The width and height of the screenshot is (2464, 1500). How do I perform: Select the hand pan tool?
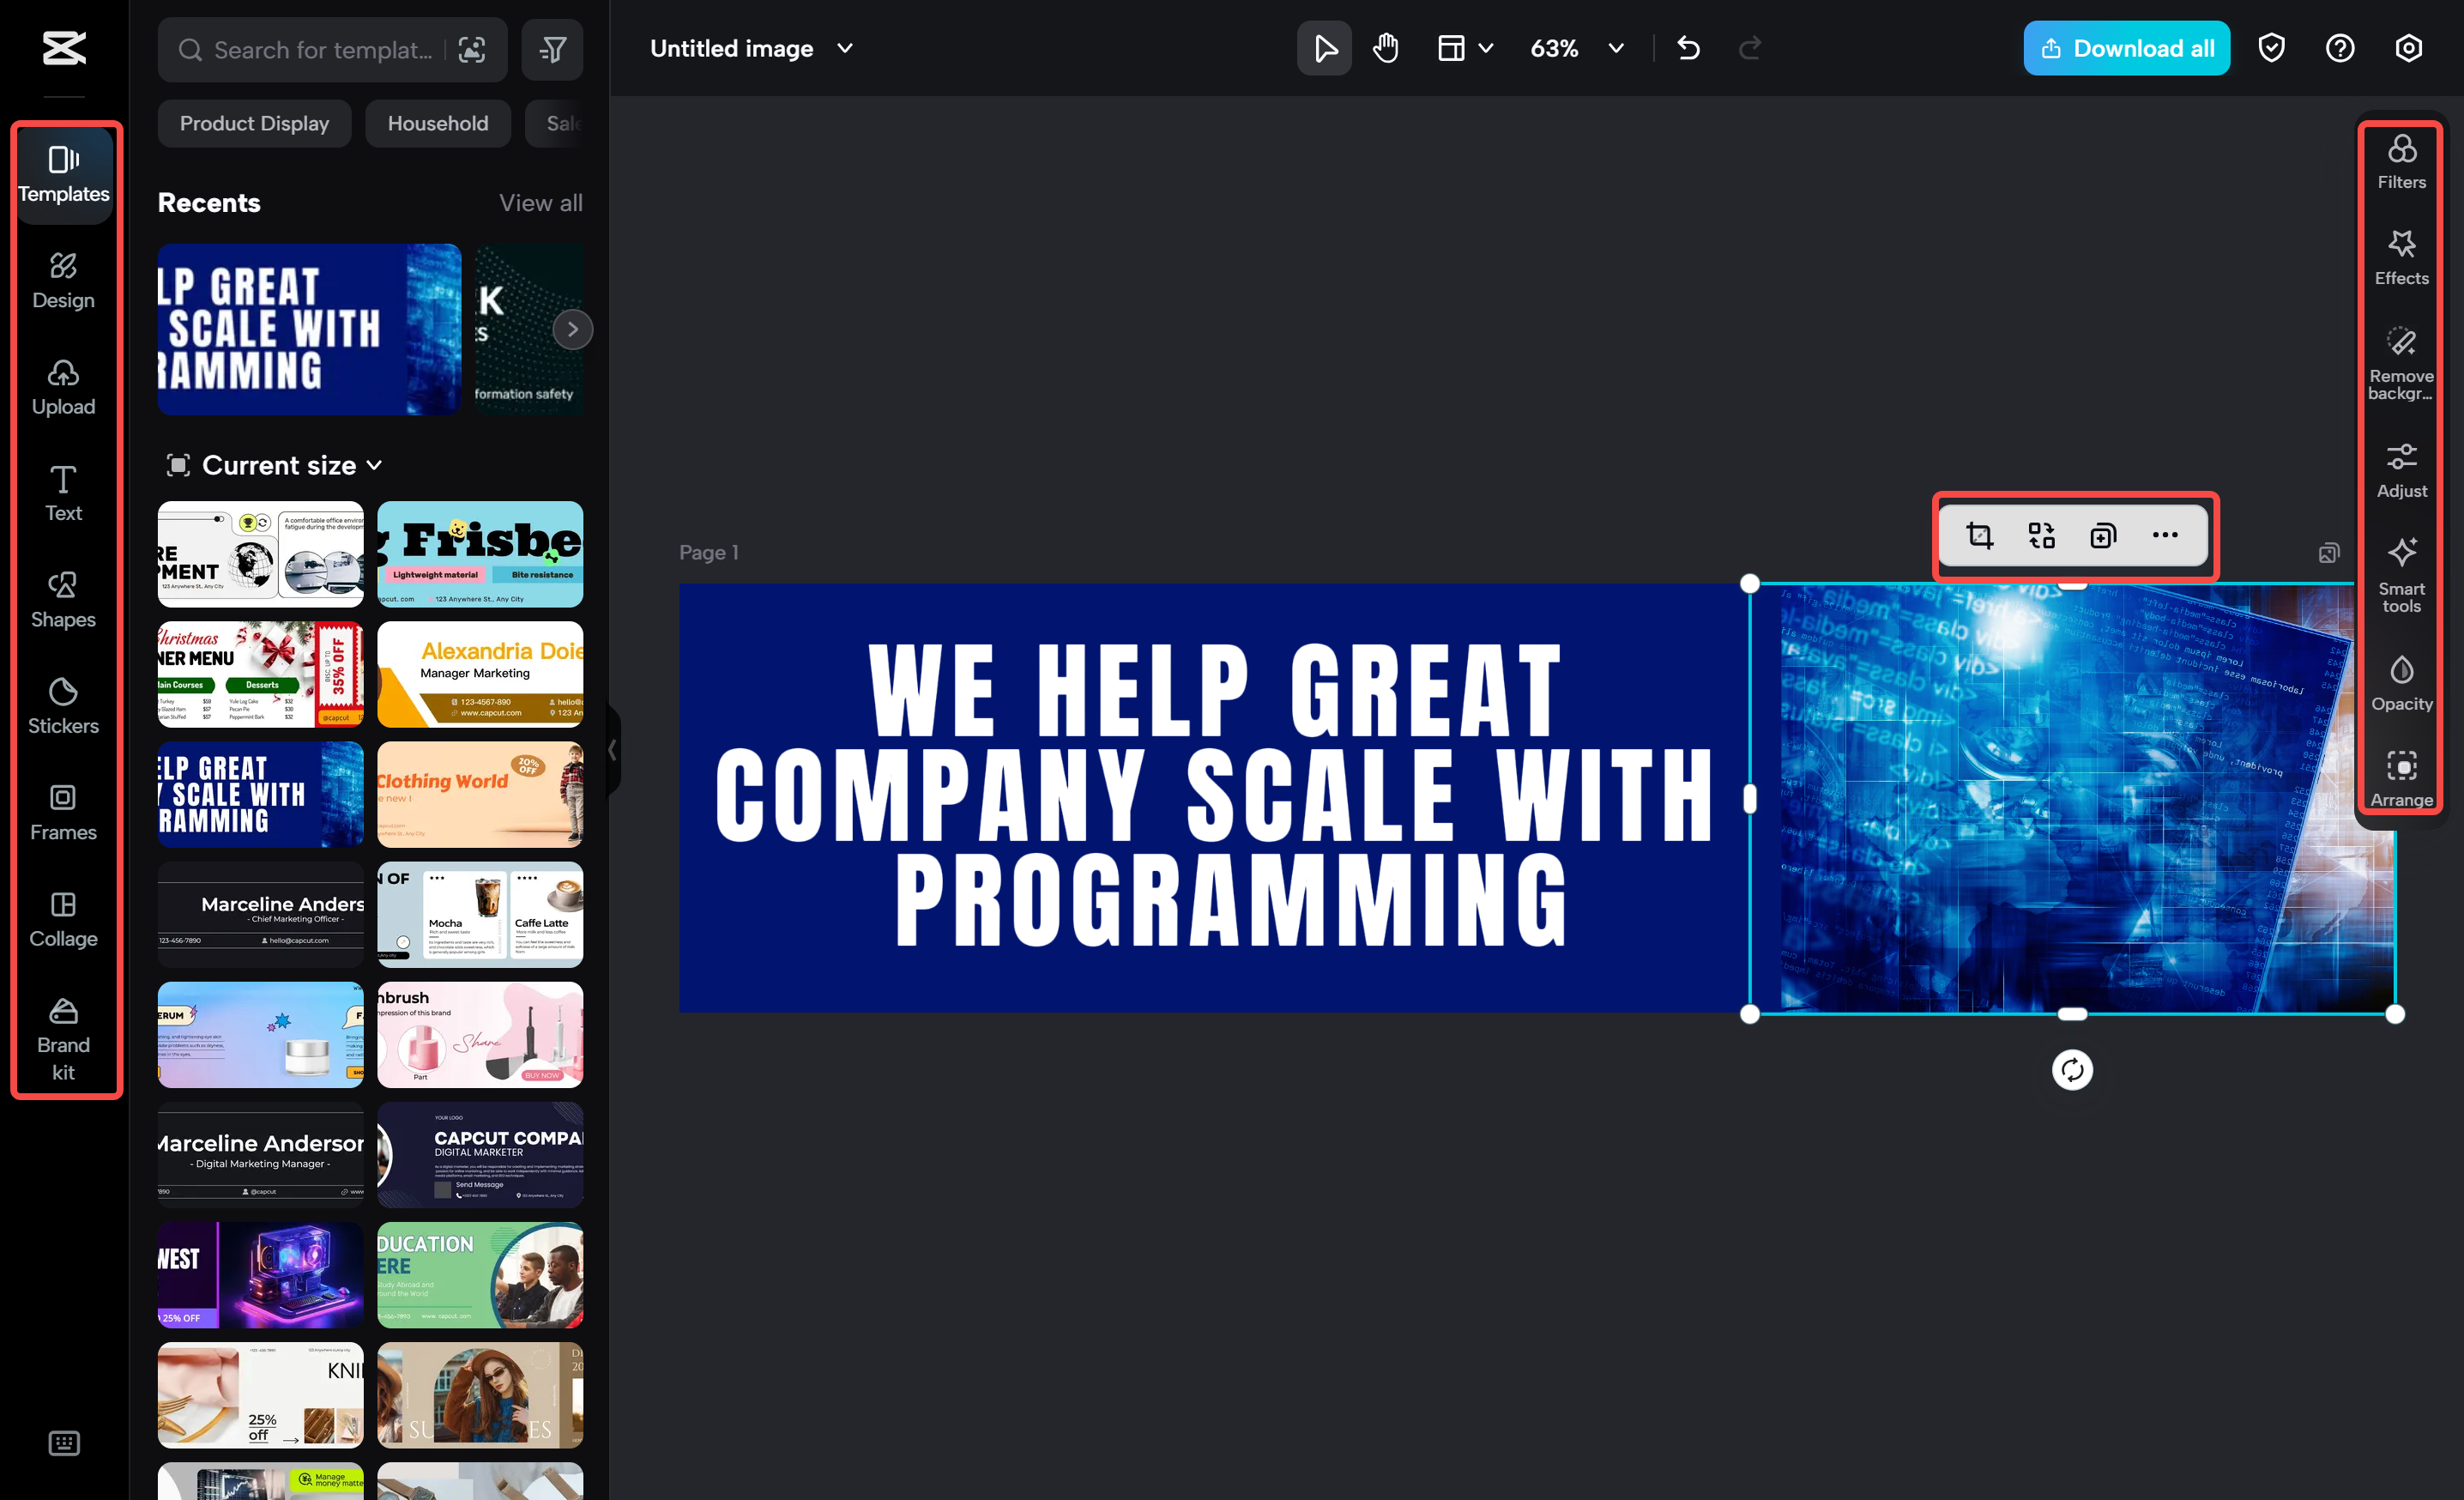1385,48
